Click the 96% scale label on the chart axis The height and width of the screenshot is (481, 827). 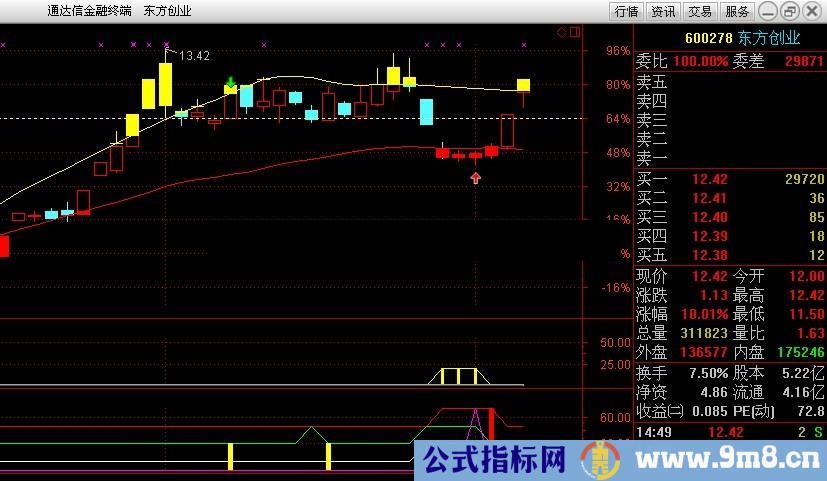[618, 51]
